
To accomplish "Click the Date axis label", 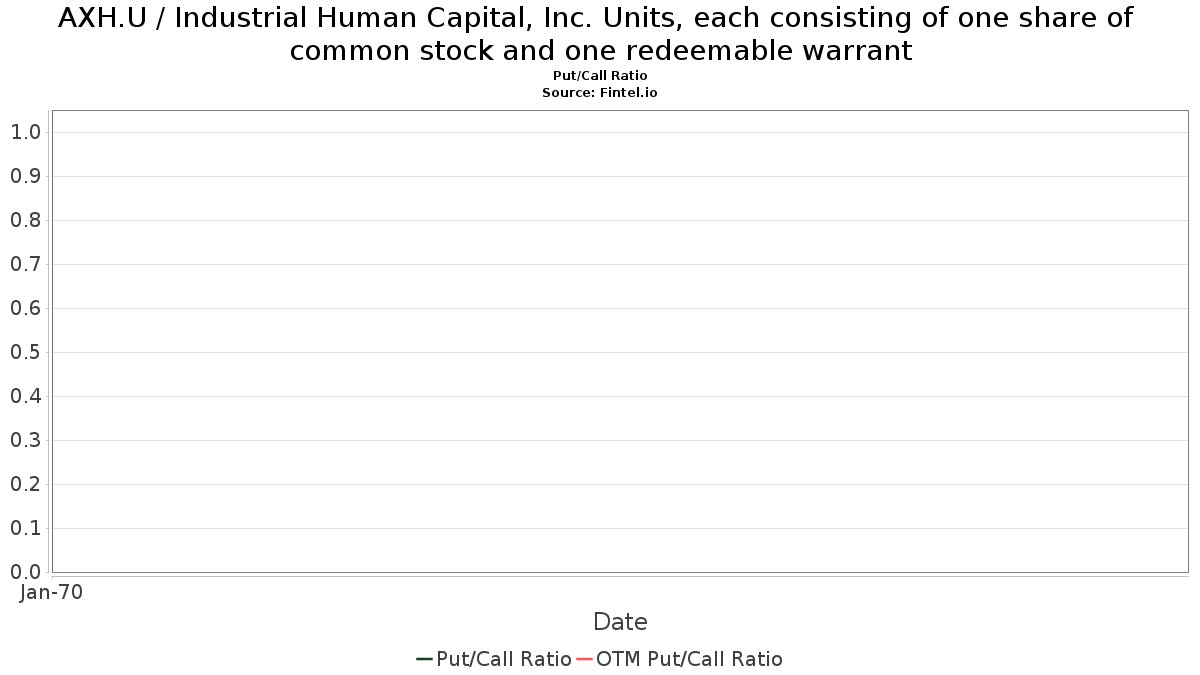I will coord(620,622).
